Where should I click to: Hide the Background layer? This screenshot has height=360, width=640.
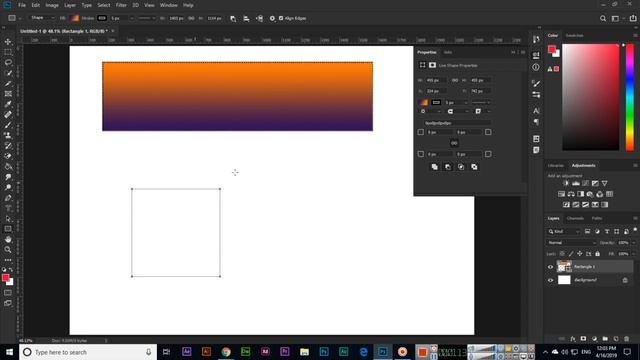tap(550, 280)
